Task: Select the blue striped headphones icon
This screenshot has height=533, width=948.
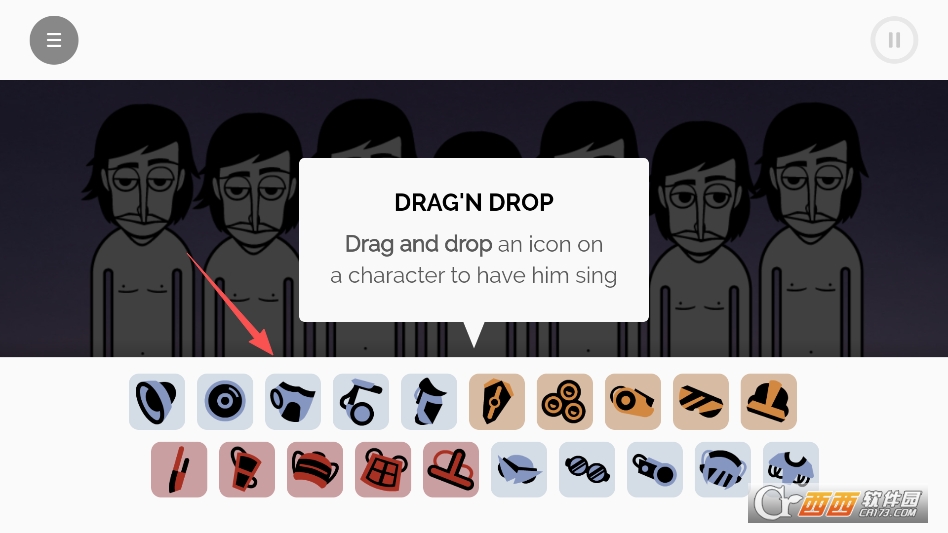Action: [723, 470]
